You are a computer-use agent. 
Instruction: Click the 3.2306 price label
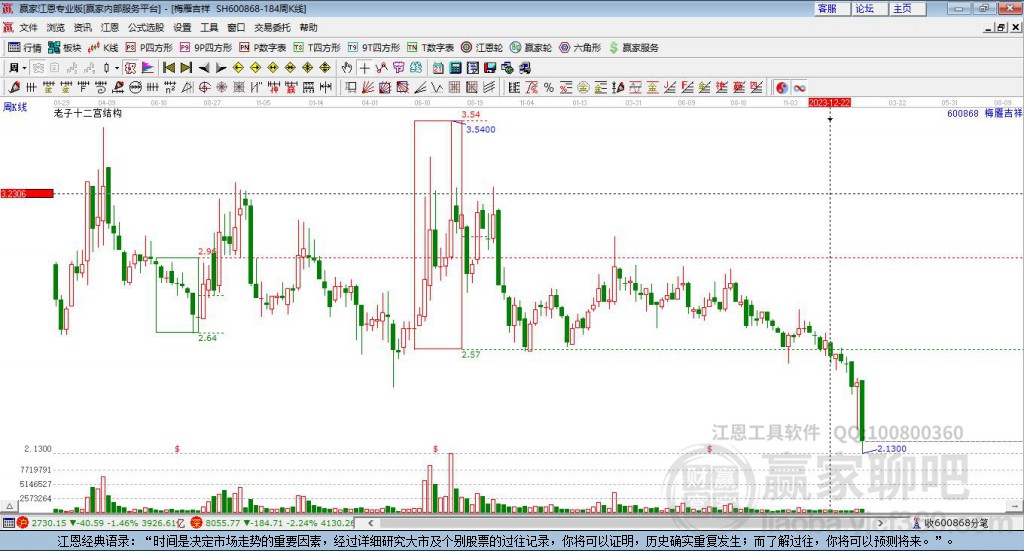click(27, 194)
